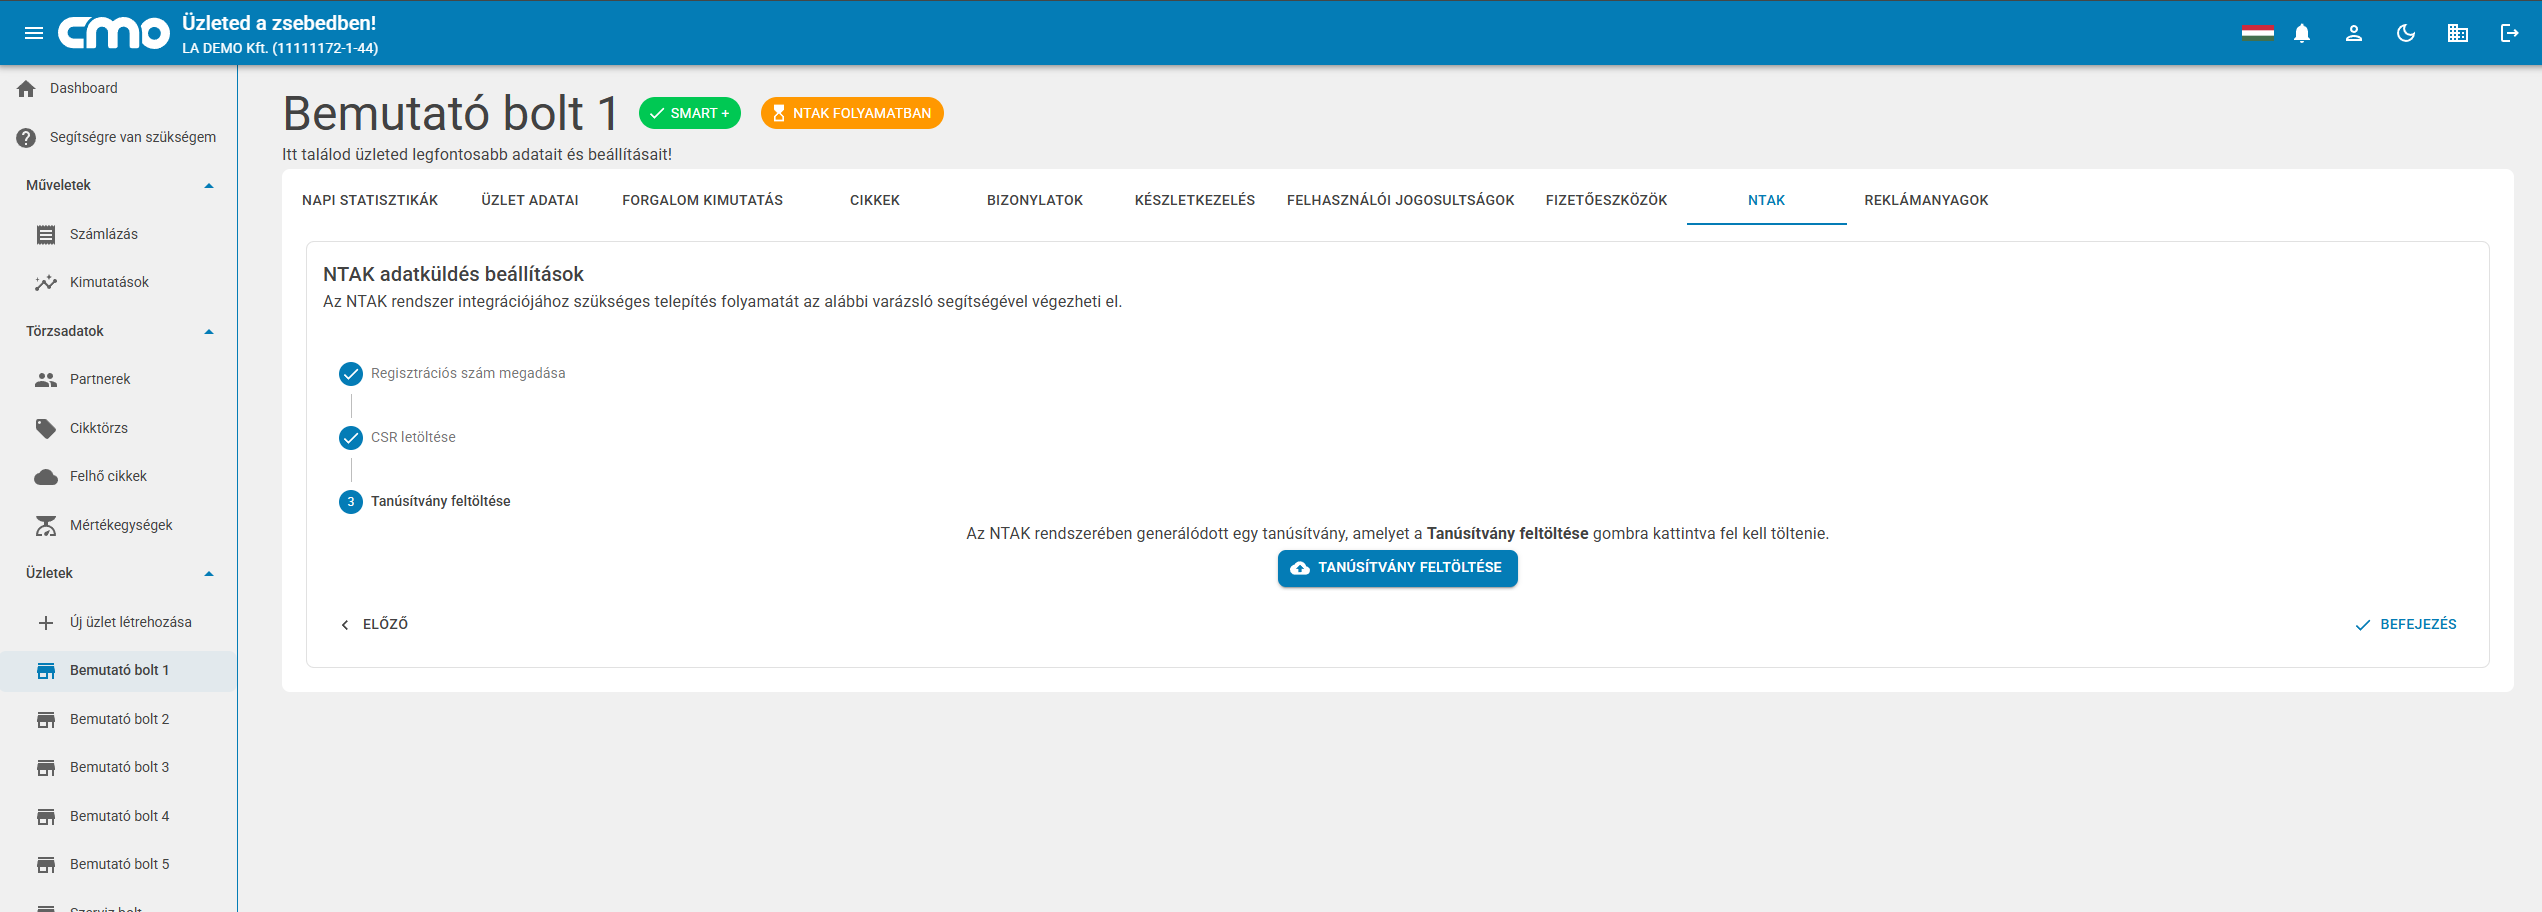The image size is (2542, 912).
Task: Log out using the exit icon
Action: tap(2510, 33)
